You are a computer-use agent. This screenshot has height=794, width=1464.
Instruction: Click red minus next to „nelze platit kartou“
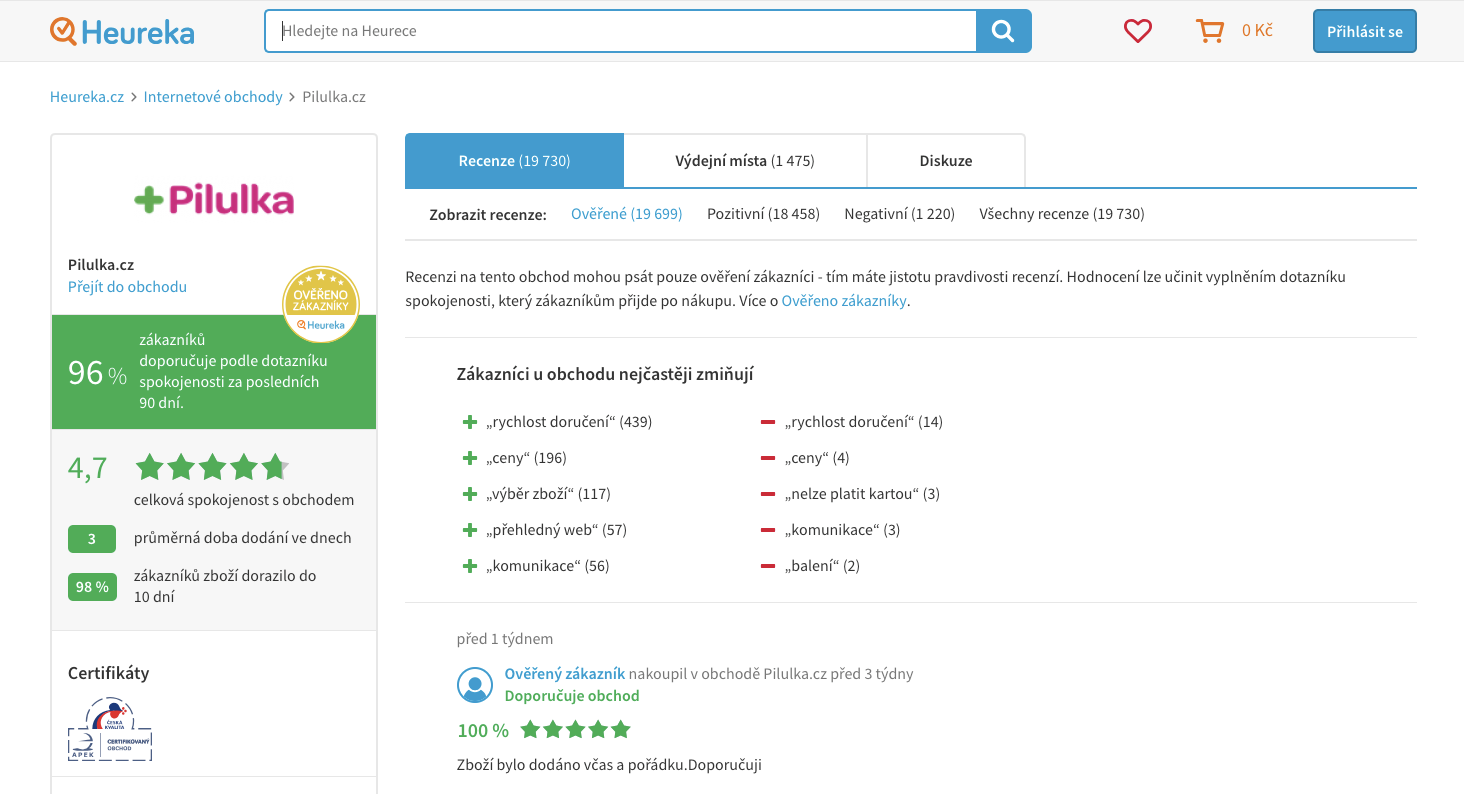(768, 494)
